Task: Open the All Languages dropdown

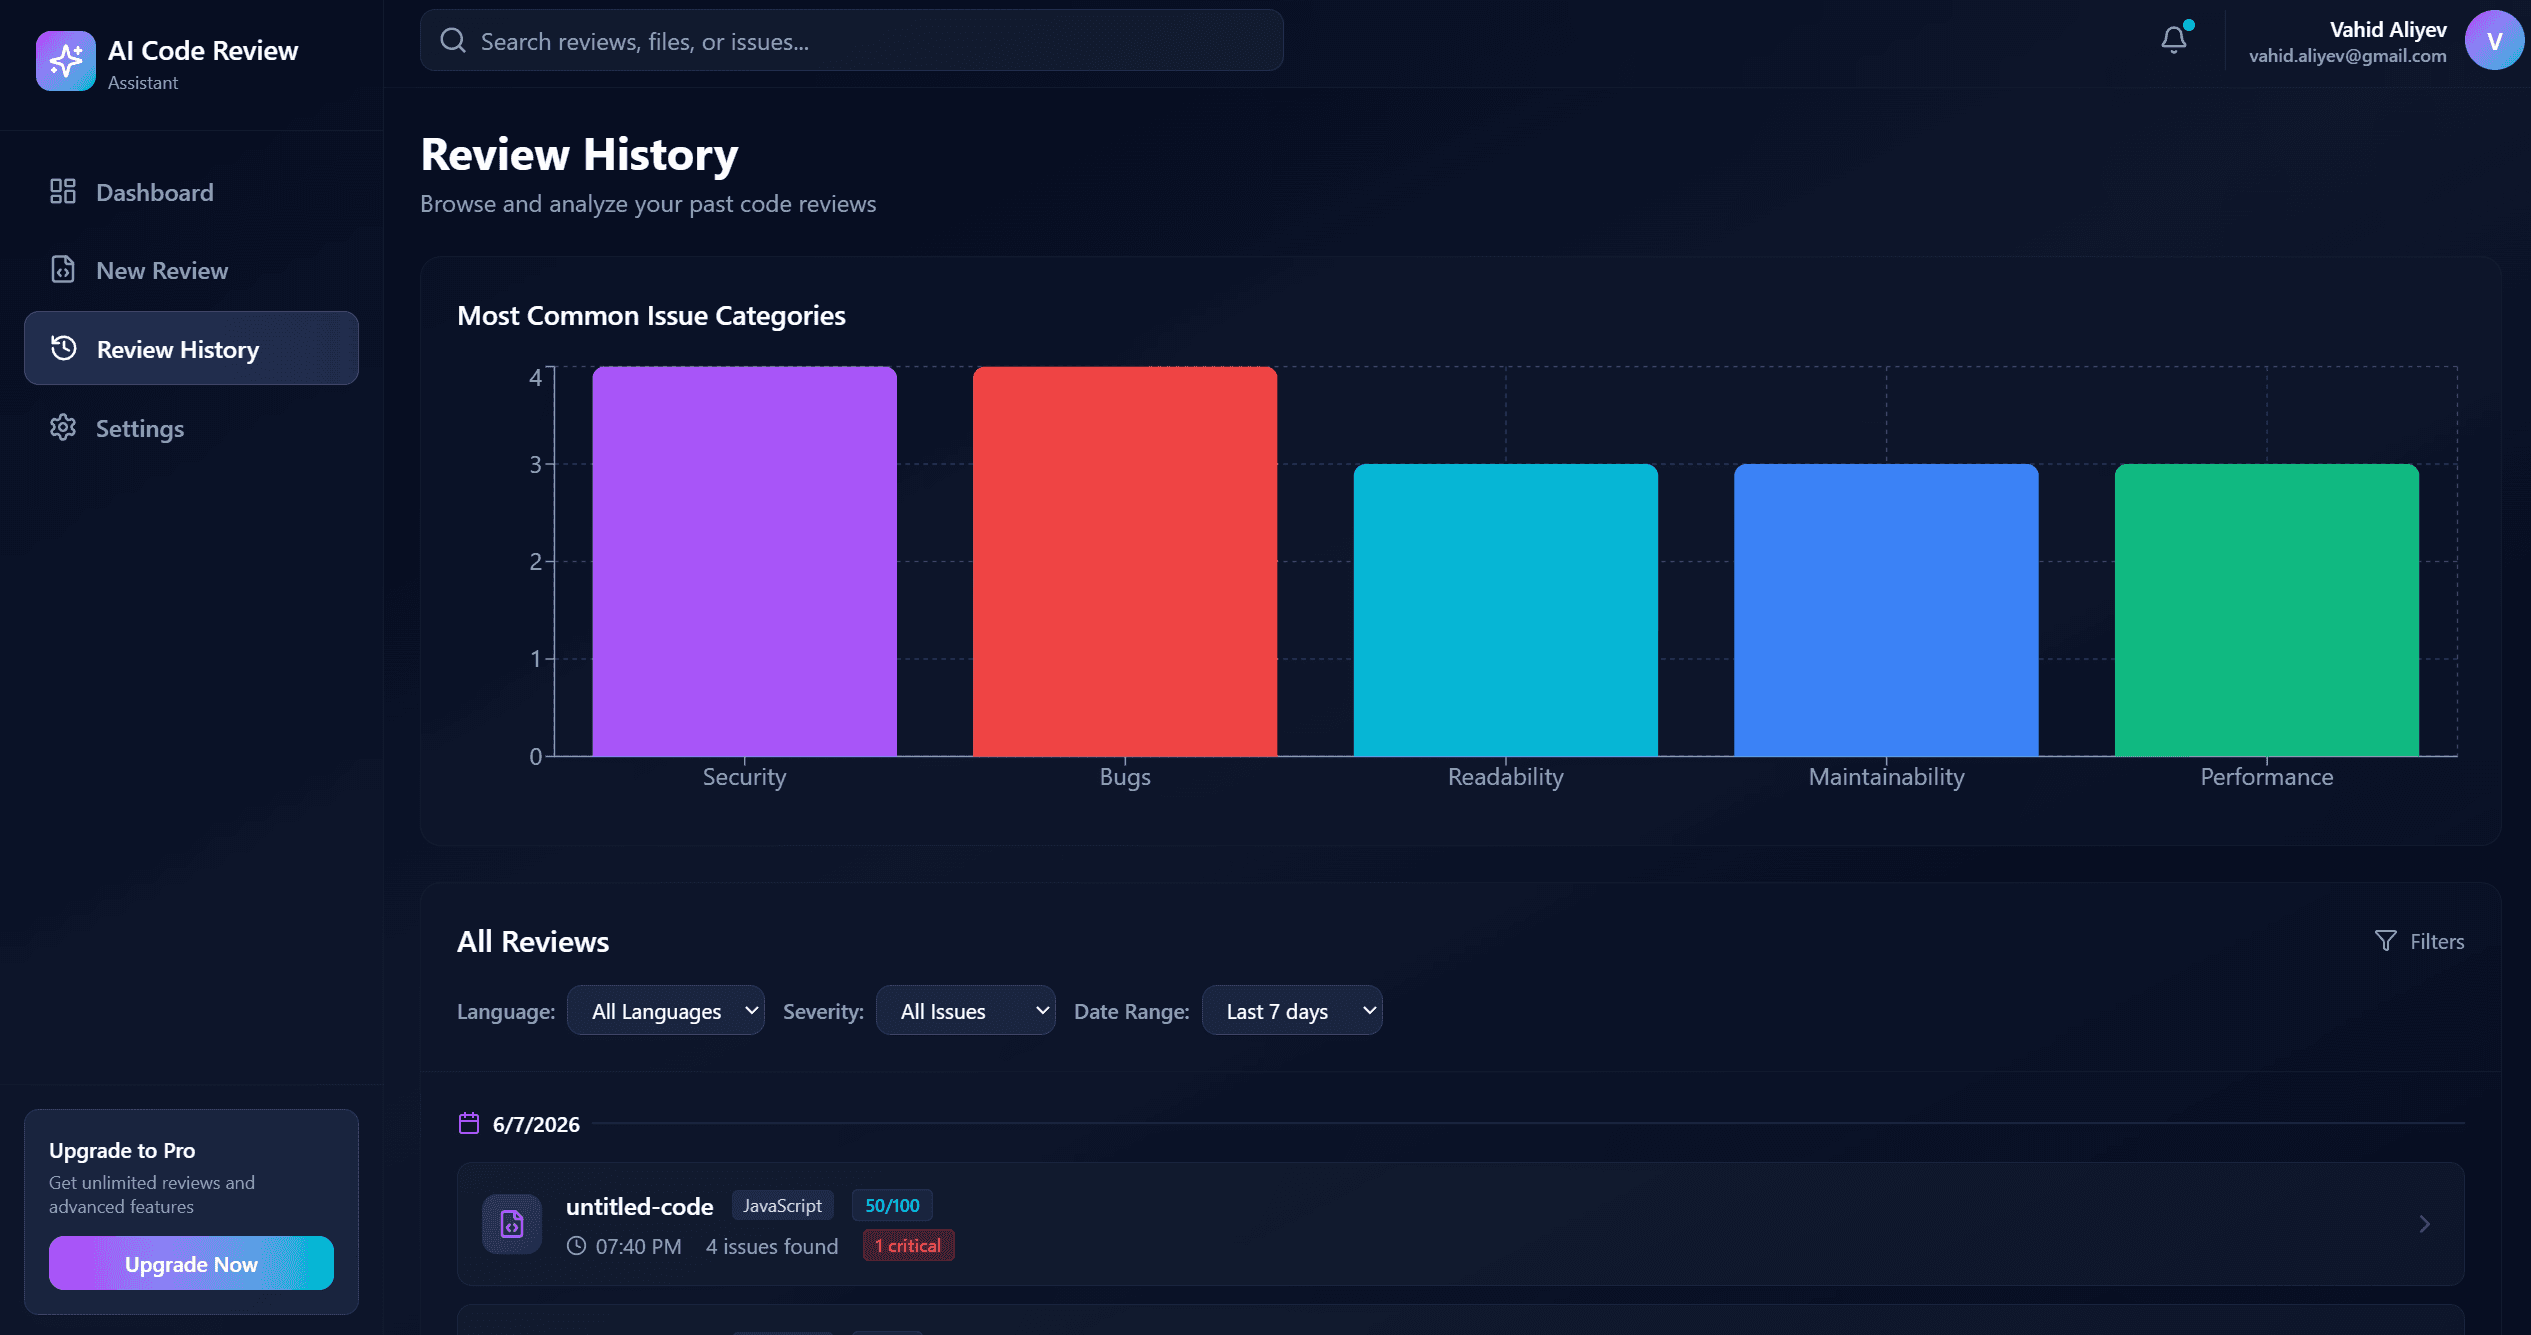Action: (666, 1011)
